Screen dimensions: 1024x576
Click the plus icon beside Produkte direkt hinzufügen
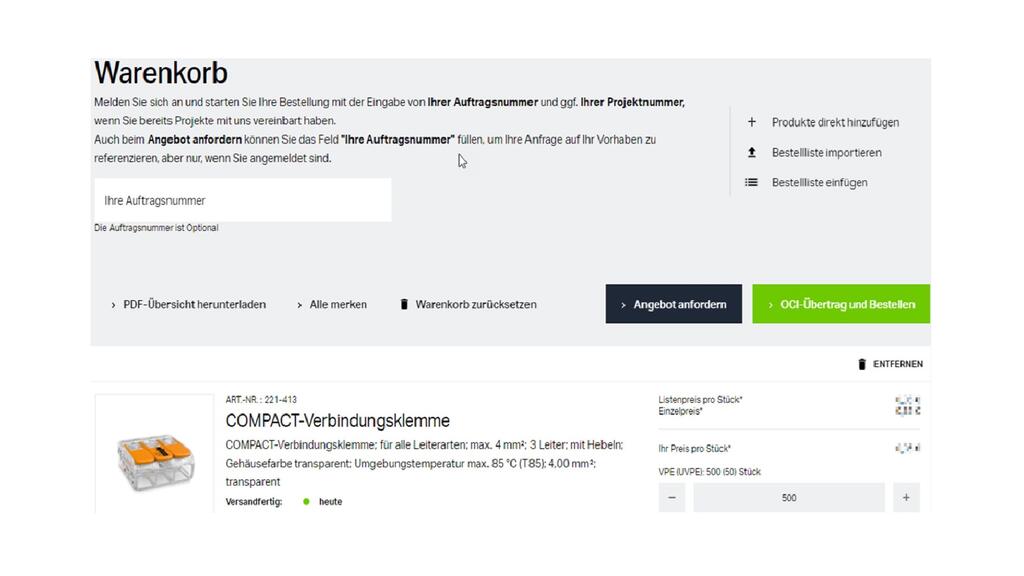tap(751, 122)
